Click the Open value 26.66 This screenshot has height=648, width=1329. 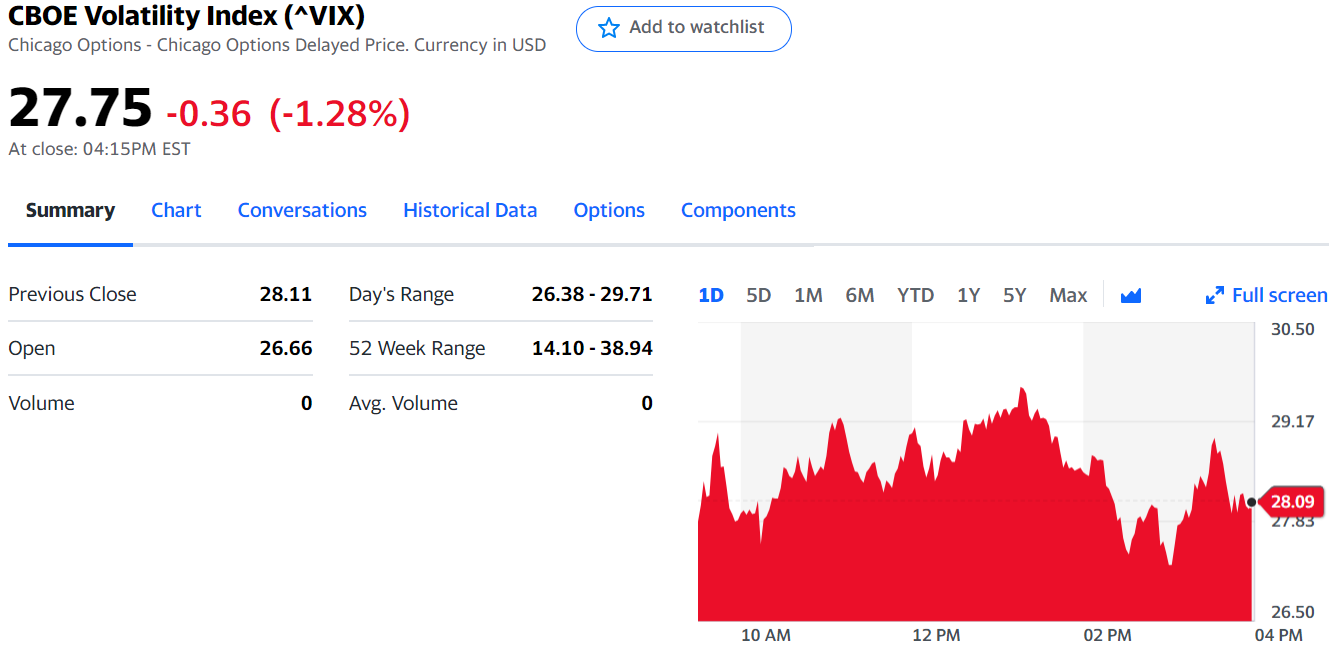(286, 348)
